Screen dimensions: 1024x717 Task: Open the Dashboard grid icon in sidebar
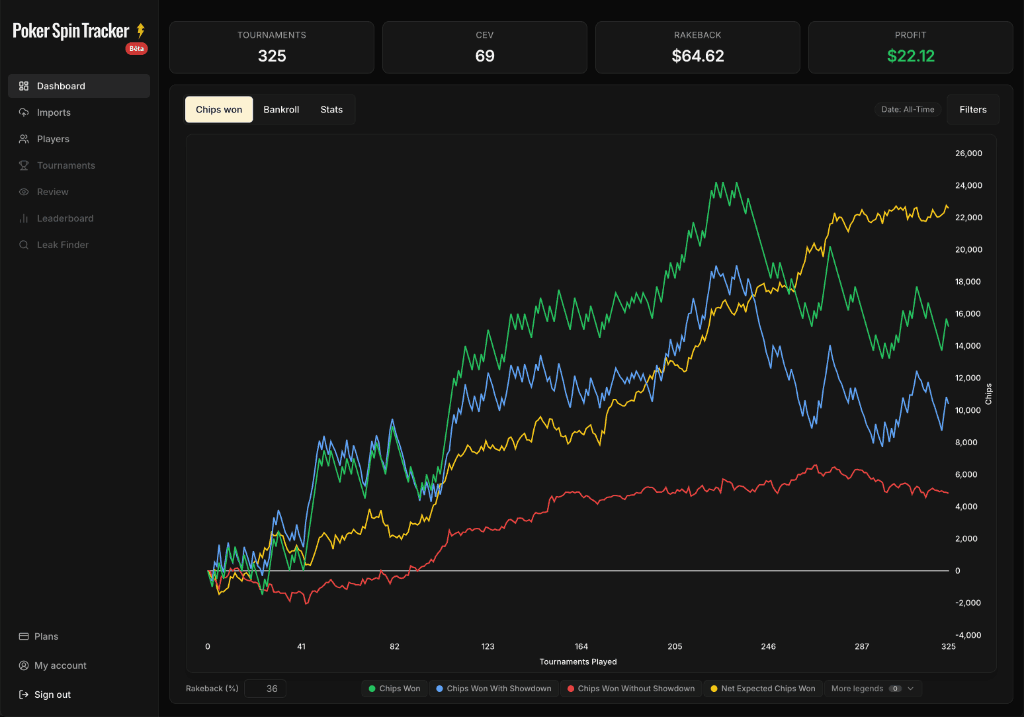pos(24,86)
